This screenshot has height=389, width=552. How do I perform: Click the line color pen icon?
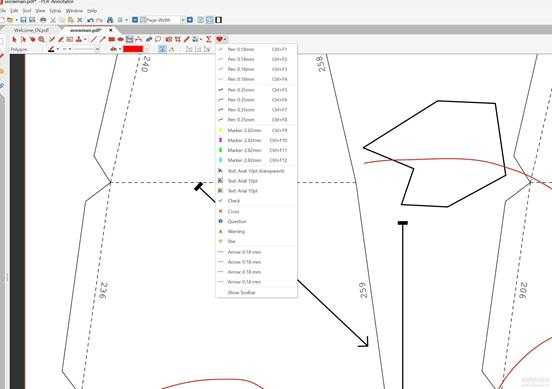pyautogui.click(x=52, y=49)
